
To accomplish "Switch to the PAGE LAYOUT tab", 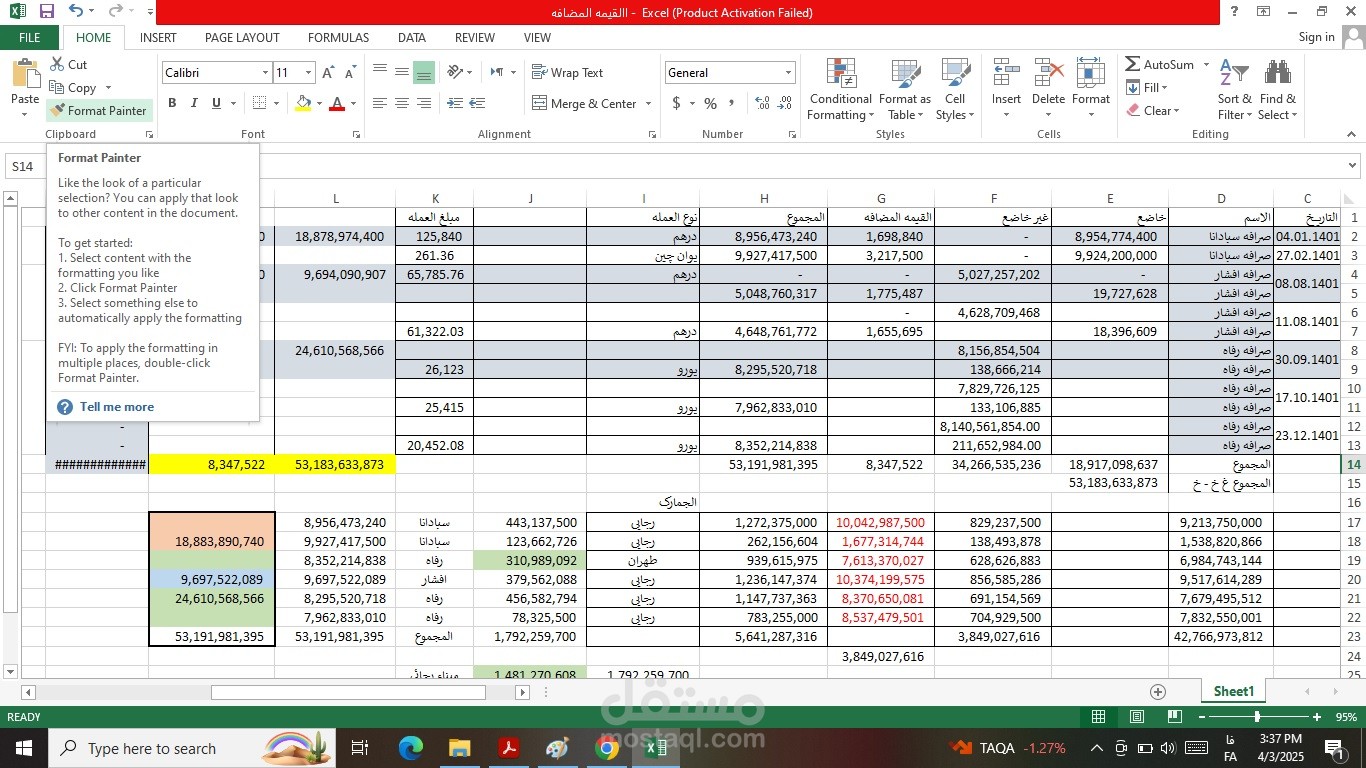I will coord(242,38).
